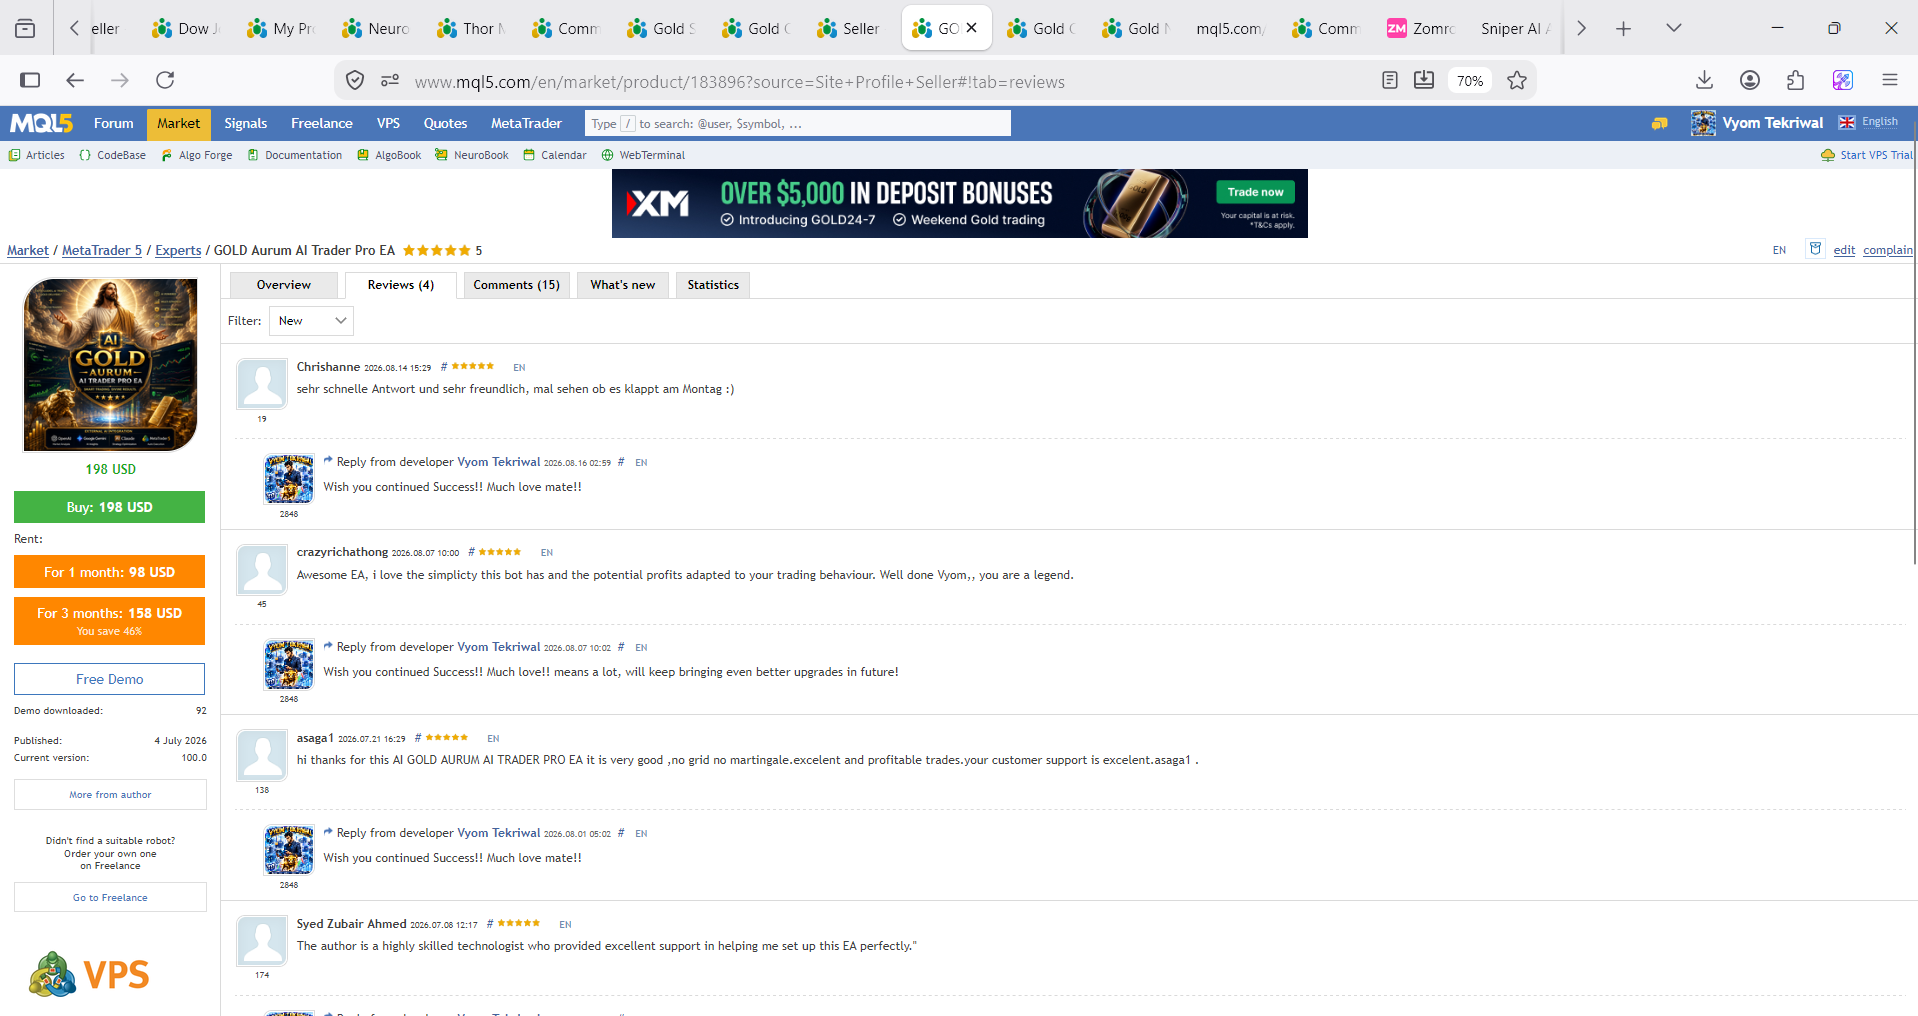Click the Free Demo button
Screen dimensions: 1918x1016
[x=109, y=679]
